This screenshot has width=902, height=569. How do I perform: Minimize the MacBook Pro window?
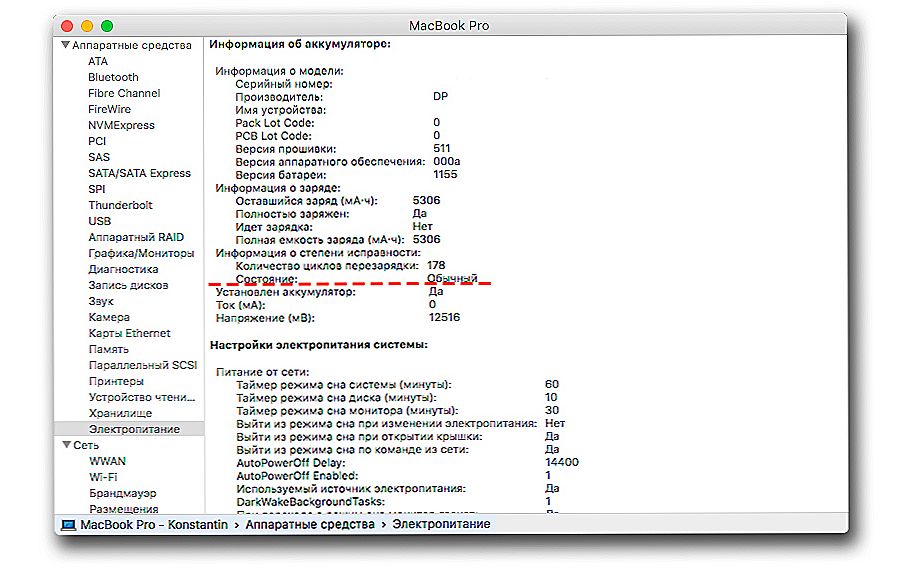click(87, 26)
